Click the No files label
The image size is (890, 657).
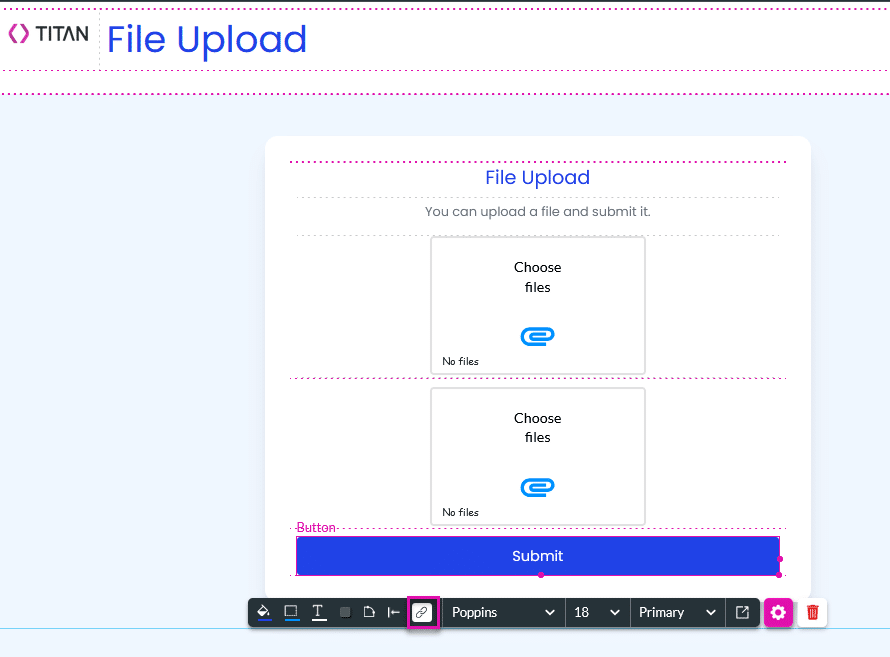coord(459,361)
